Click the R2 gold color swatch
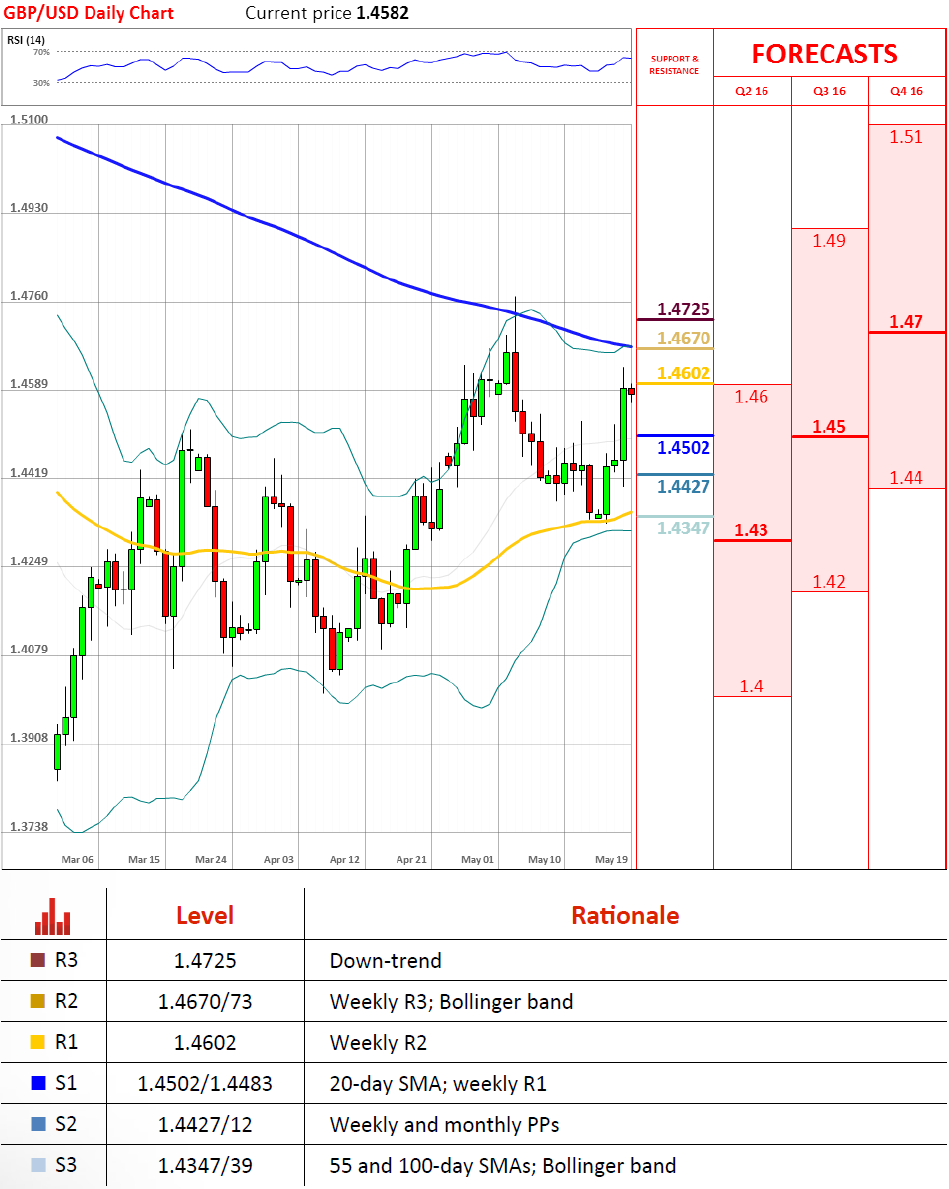 pyautogui.click(x=38, y=1001)
